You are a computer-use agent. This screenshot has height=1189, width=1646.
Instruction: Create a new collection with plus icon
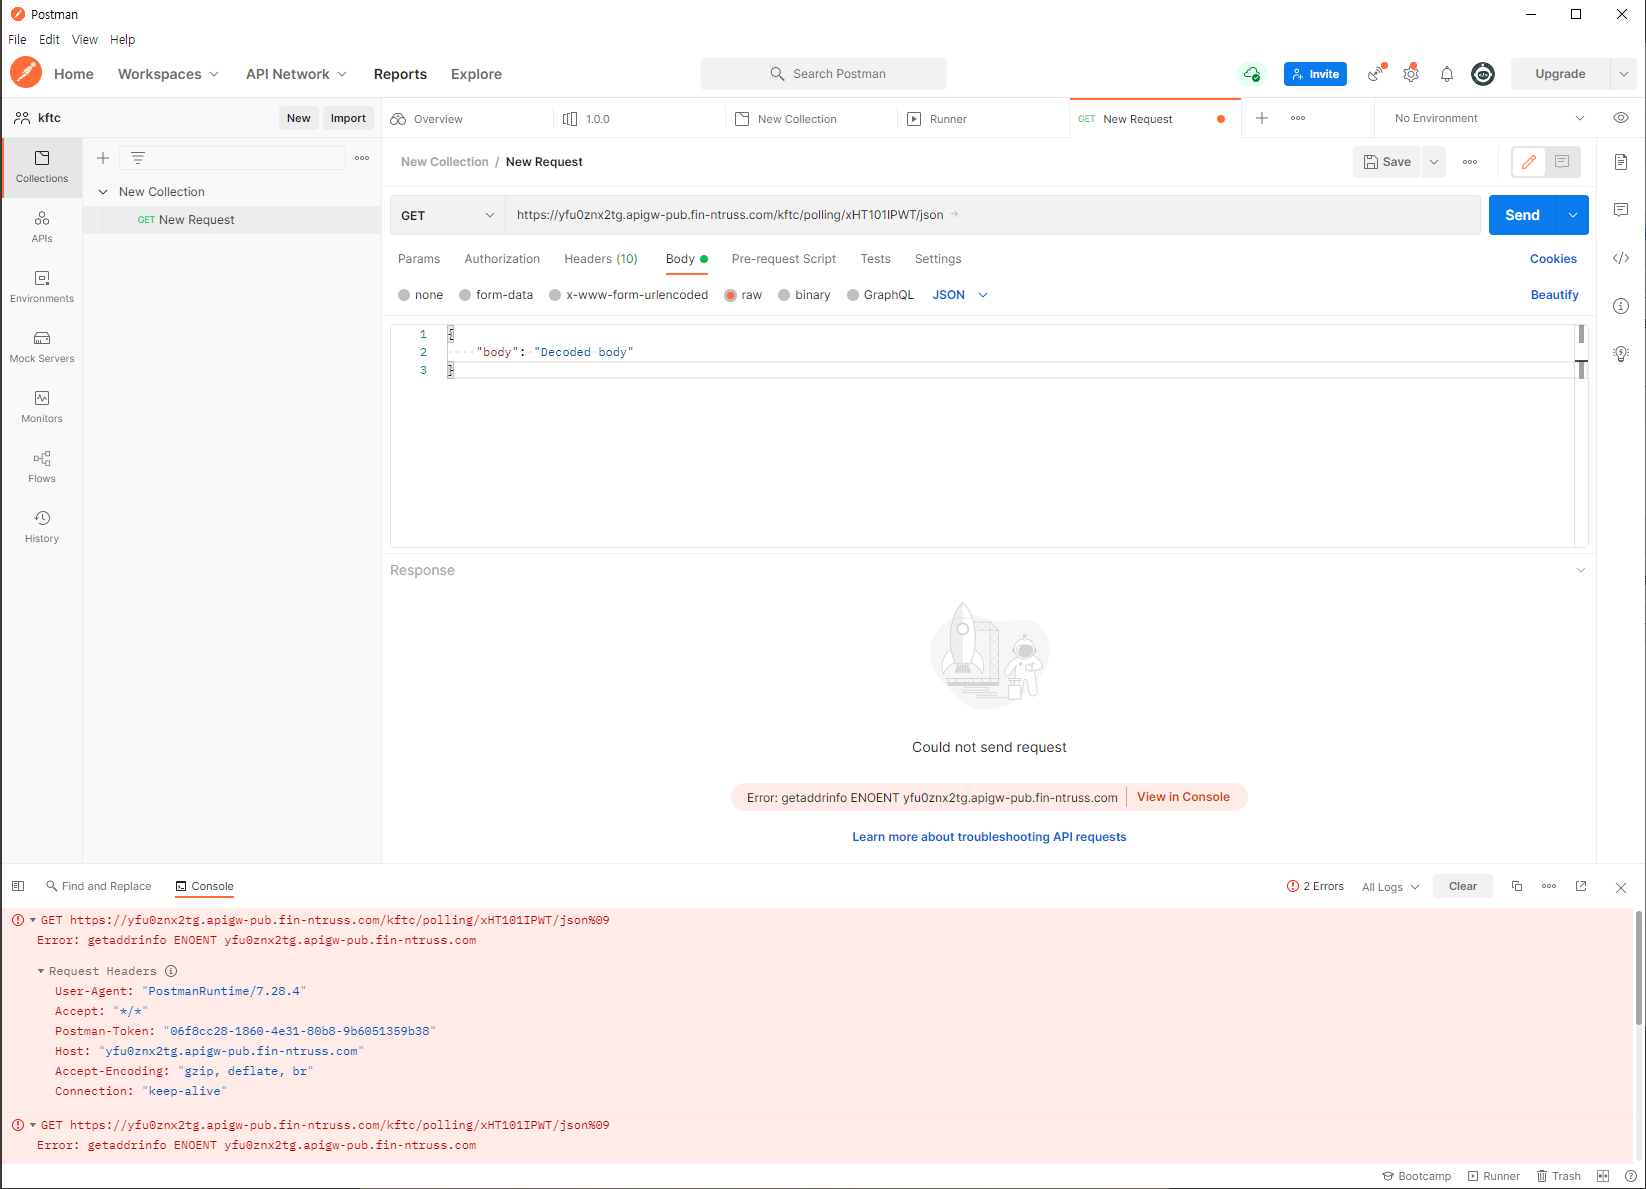[102, 158]
